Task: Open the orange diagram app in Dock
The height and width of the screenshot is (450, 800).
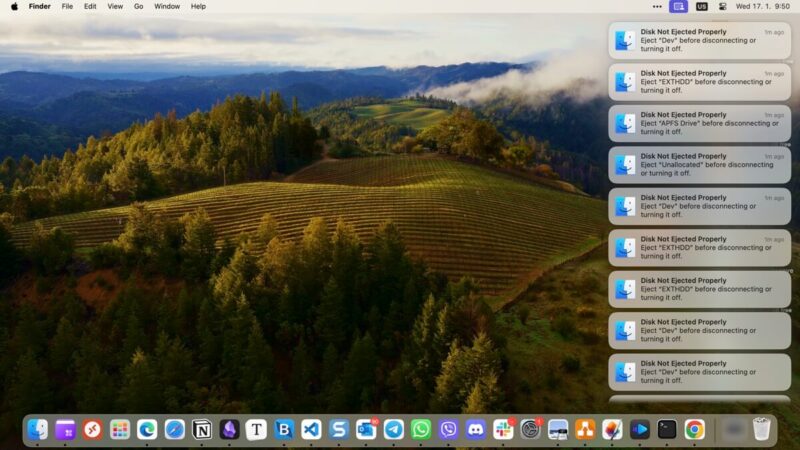Action: tap(585, 430)
